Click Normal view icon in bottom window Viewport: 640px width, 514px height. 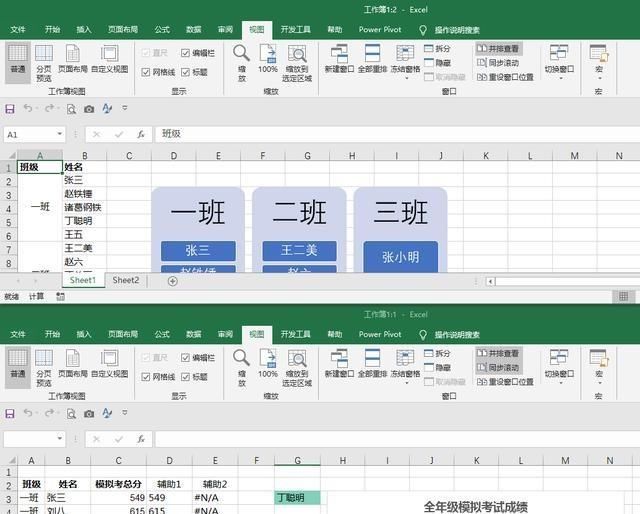(18, 367)
